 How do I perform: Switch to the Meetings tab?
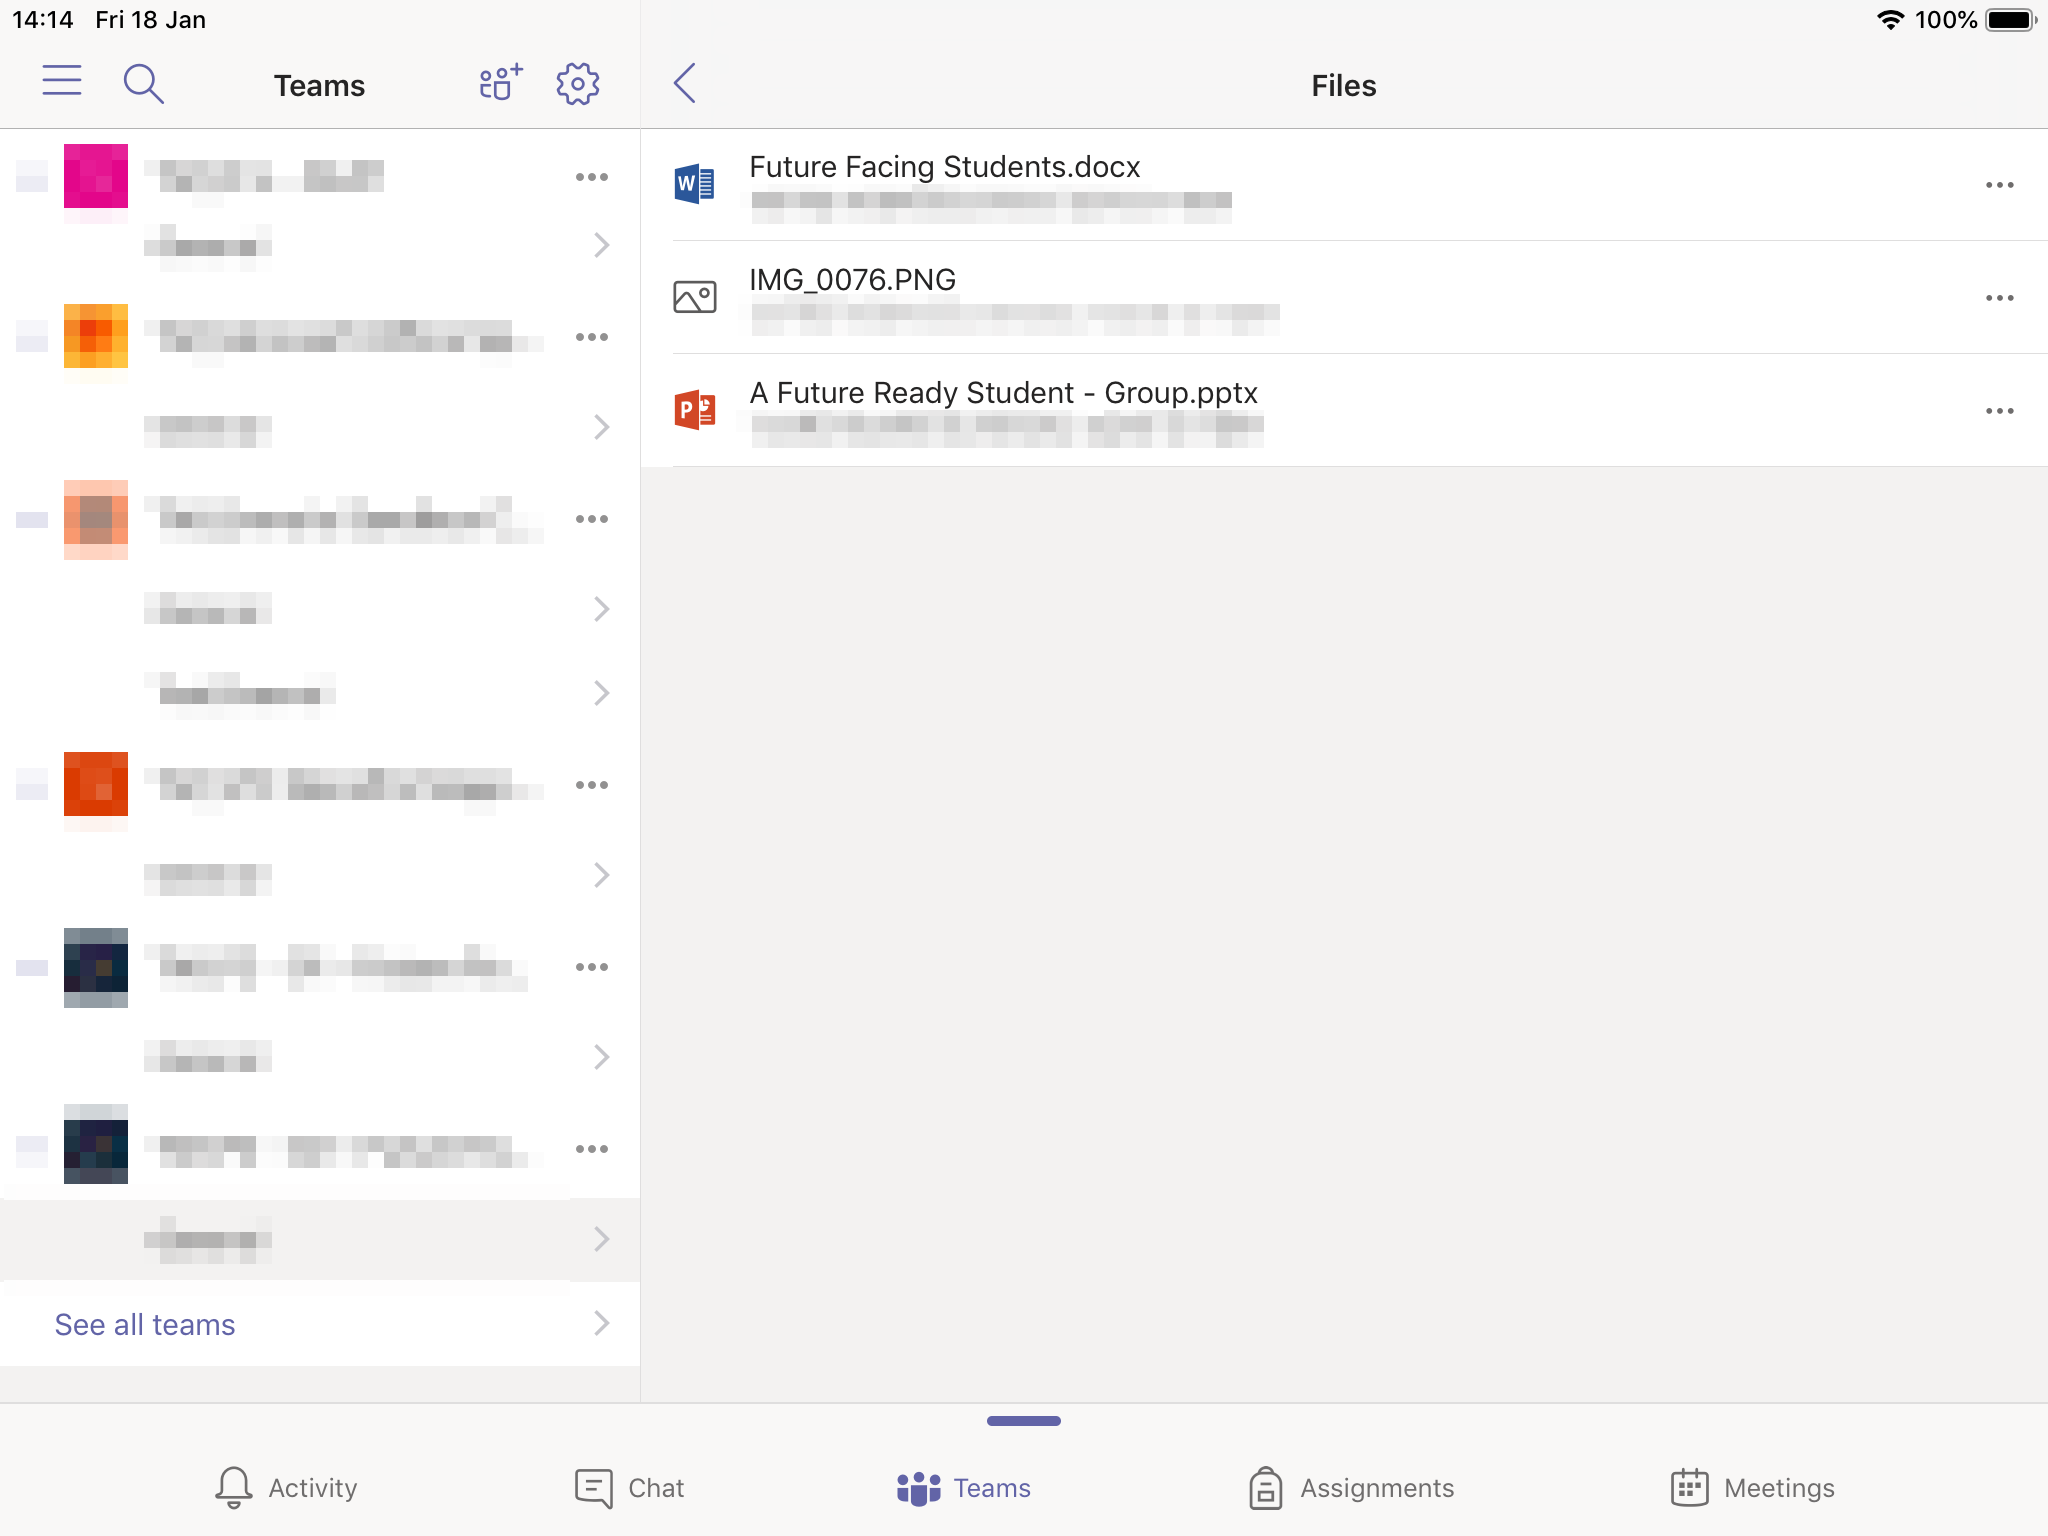tap(1753, 1488)
